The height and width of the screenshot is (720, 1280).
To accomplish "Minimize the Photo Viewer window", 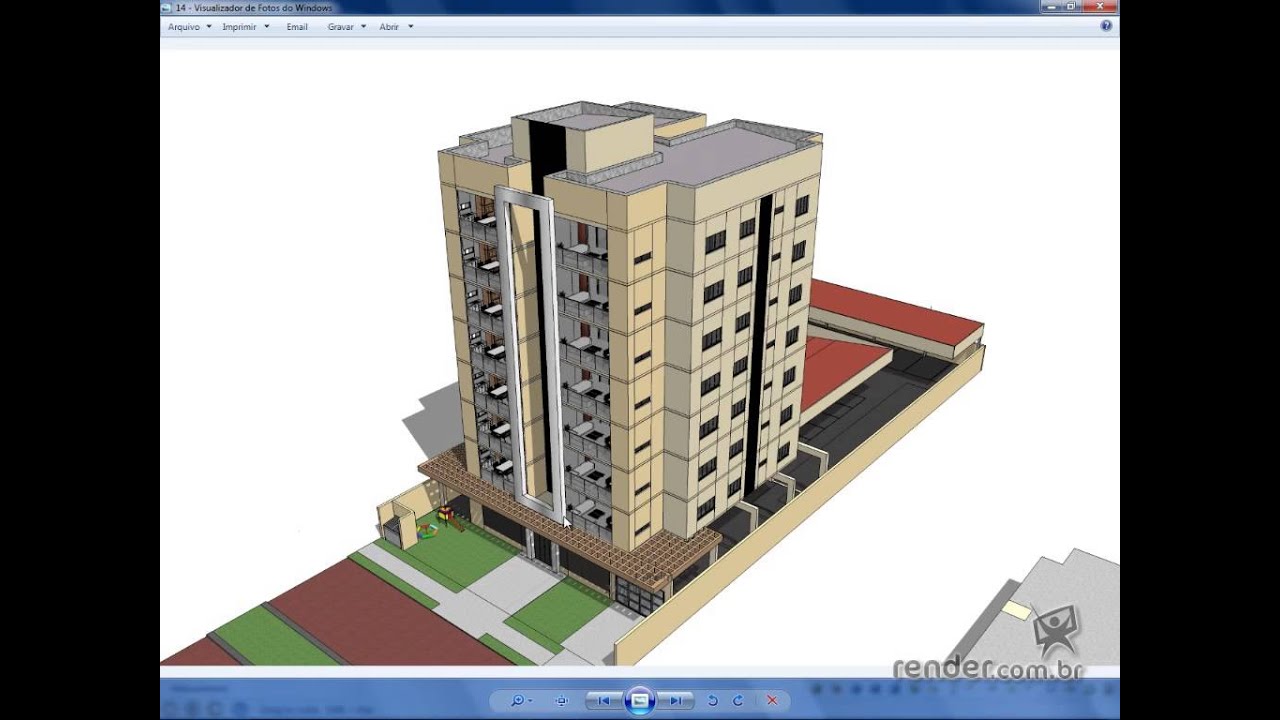I will [1050, 6].
